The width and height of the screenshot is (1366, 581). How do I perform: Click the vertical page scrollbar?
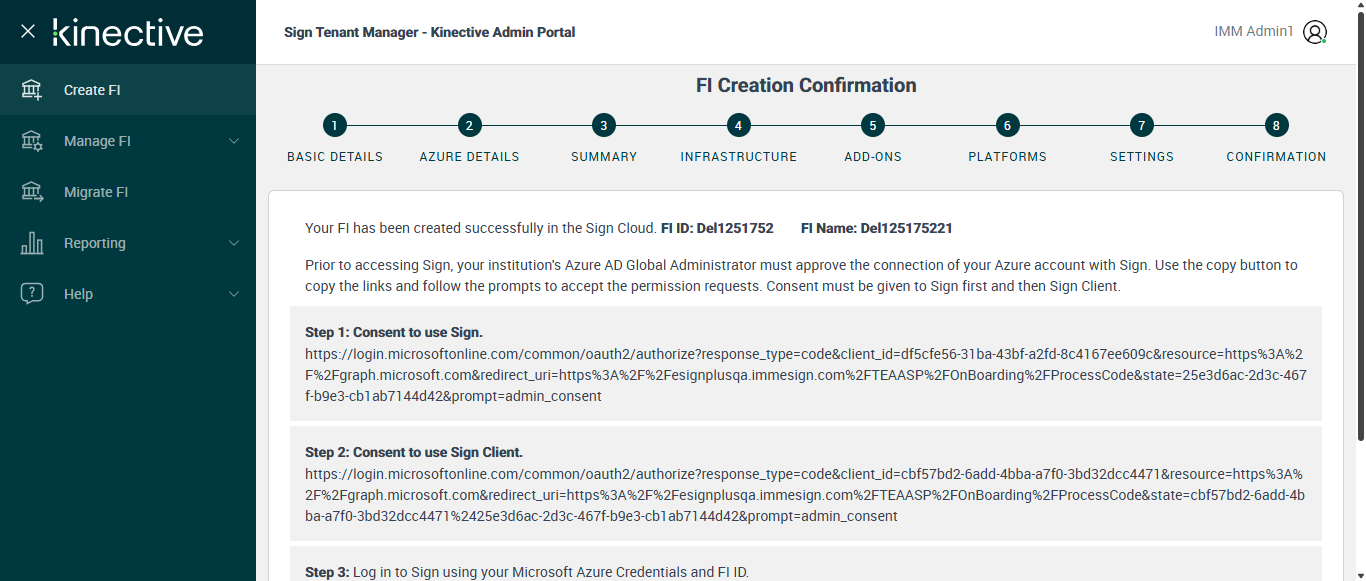(x=1360, y=220)
